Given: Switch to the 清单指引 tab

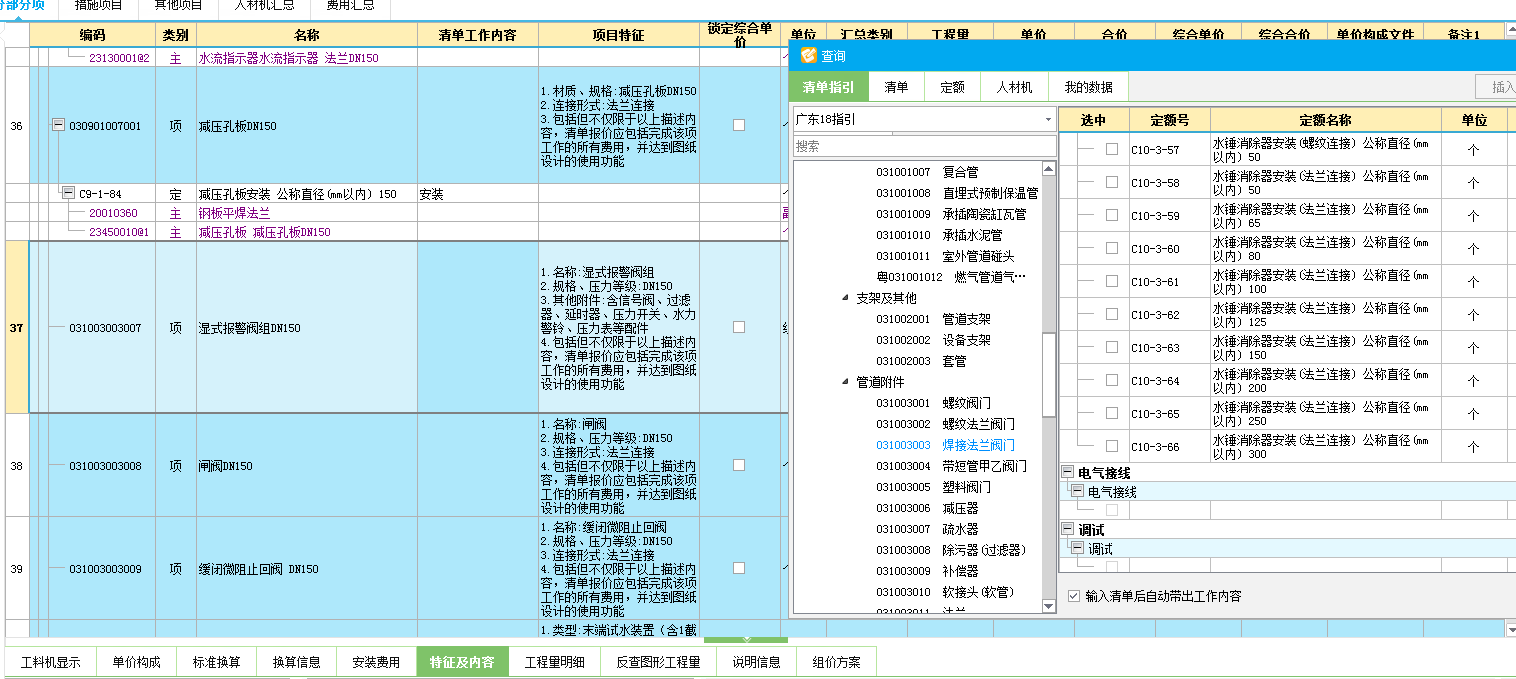Looking at the screenshot, I should coord(829,87).
